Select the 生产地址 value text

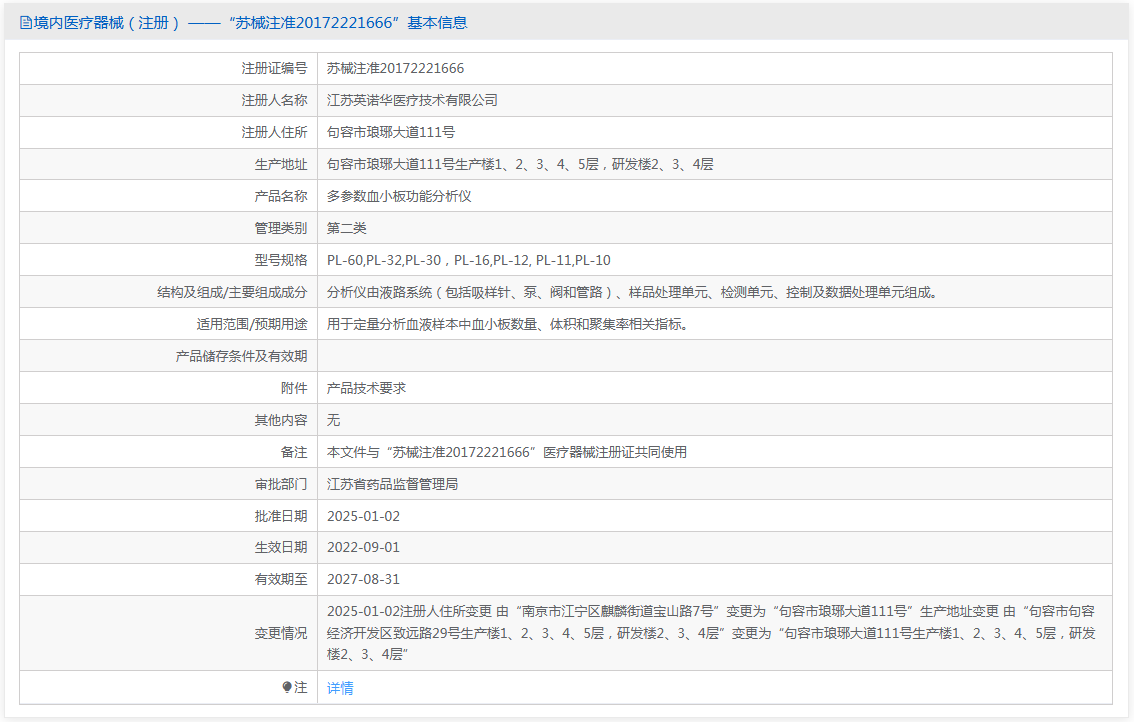tap(520, 164)
